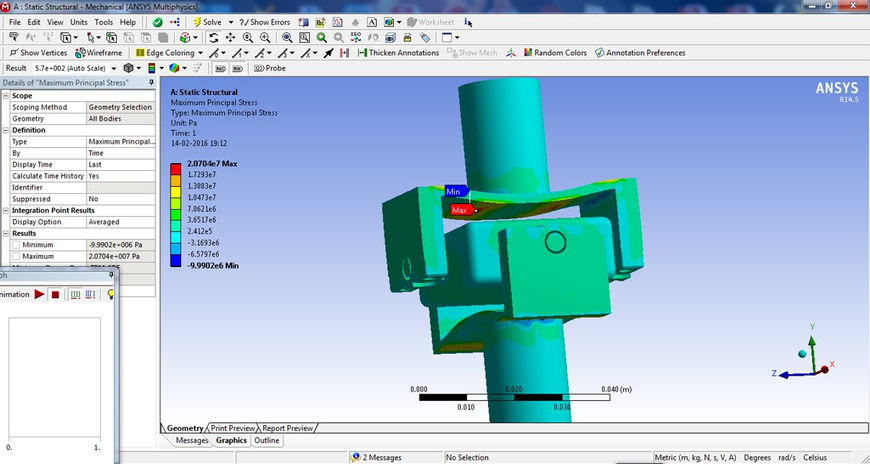Click the Rotate view icon
The width and height of the screenshot is (870, 464).
click(214, 38)
